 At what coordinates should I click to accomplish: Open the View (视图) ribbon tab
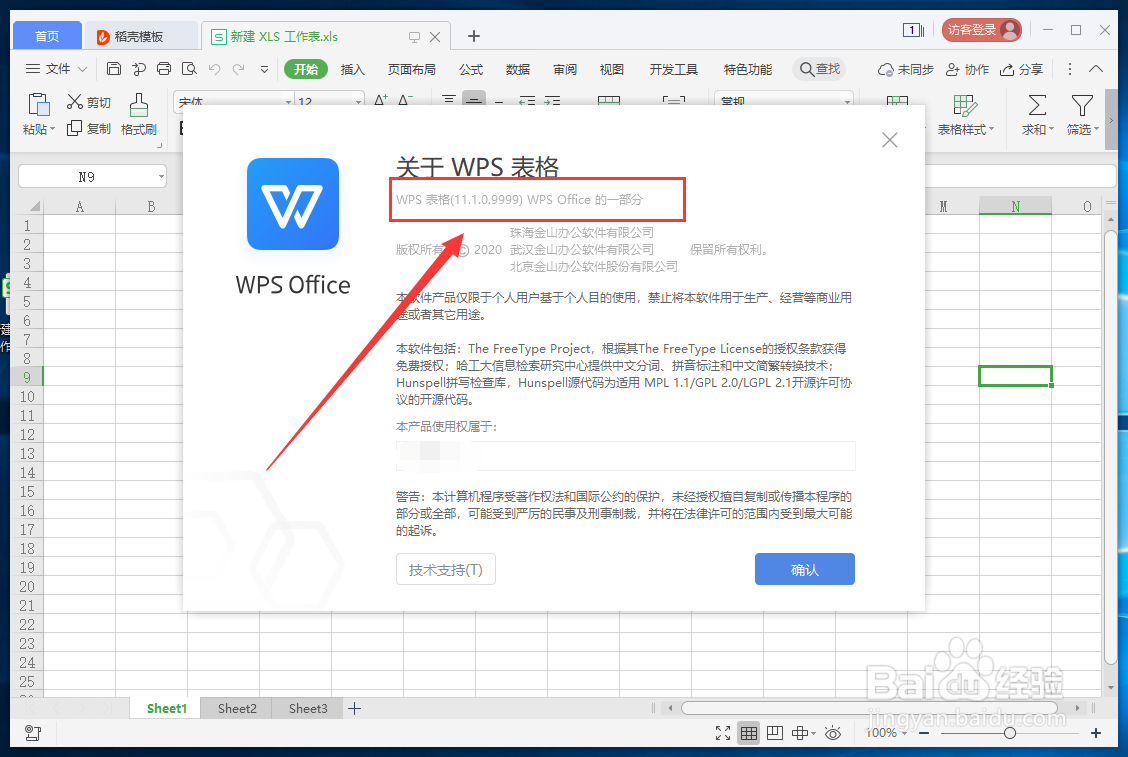[611, 69]
